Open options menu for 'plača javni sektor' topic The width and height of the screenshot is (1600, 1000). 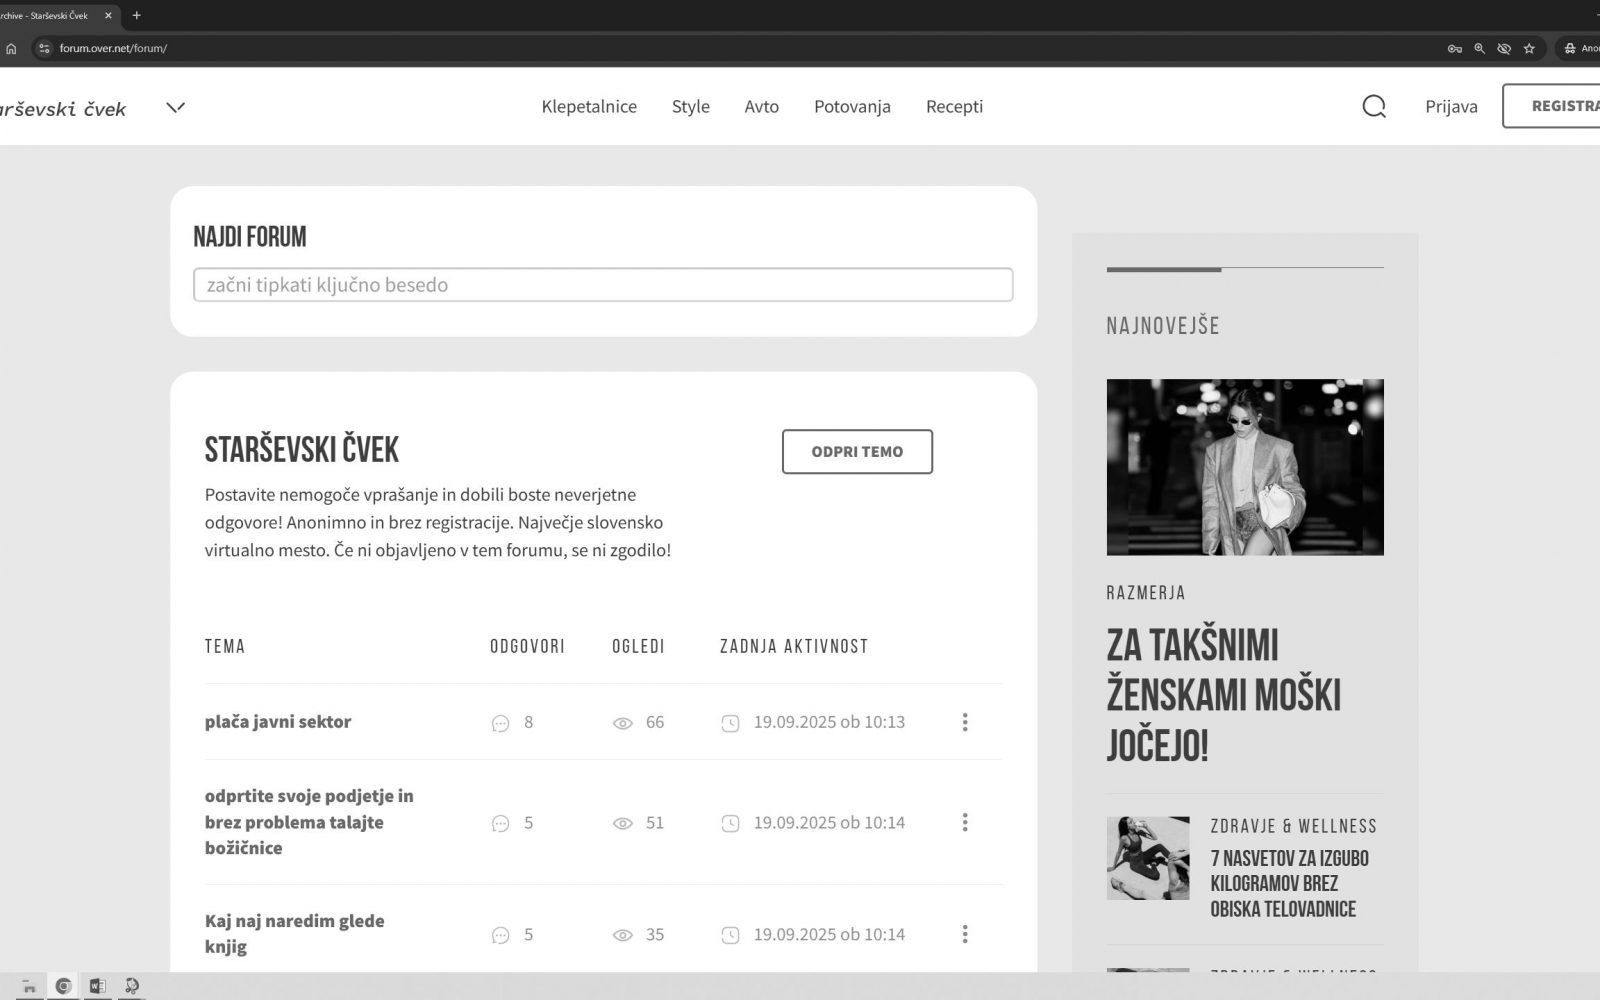[x=964, y=722]
